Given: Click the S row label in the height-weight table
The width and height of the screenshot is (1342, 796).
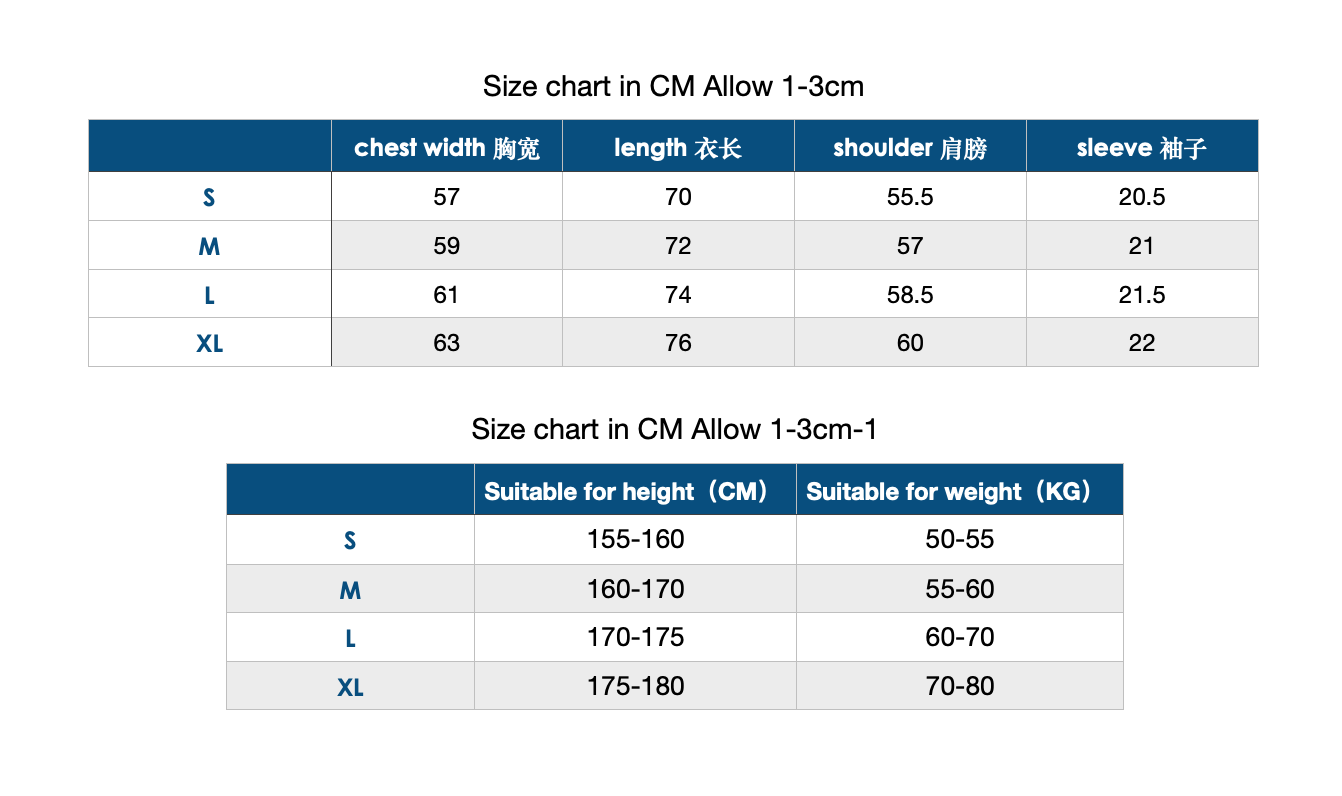Looking at the screenshot, I should click(x=350, y=541).
